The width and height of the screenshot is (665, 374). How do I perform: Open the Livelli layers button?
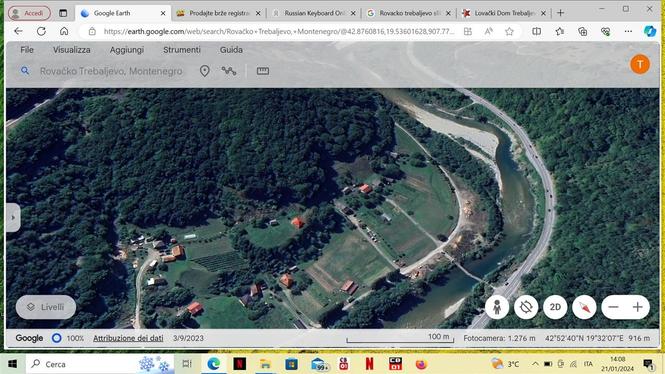point(46,307)
